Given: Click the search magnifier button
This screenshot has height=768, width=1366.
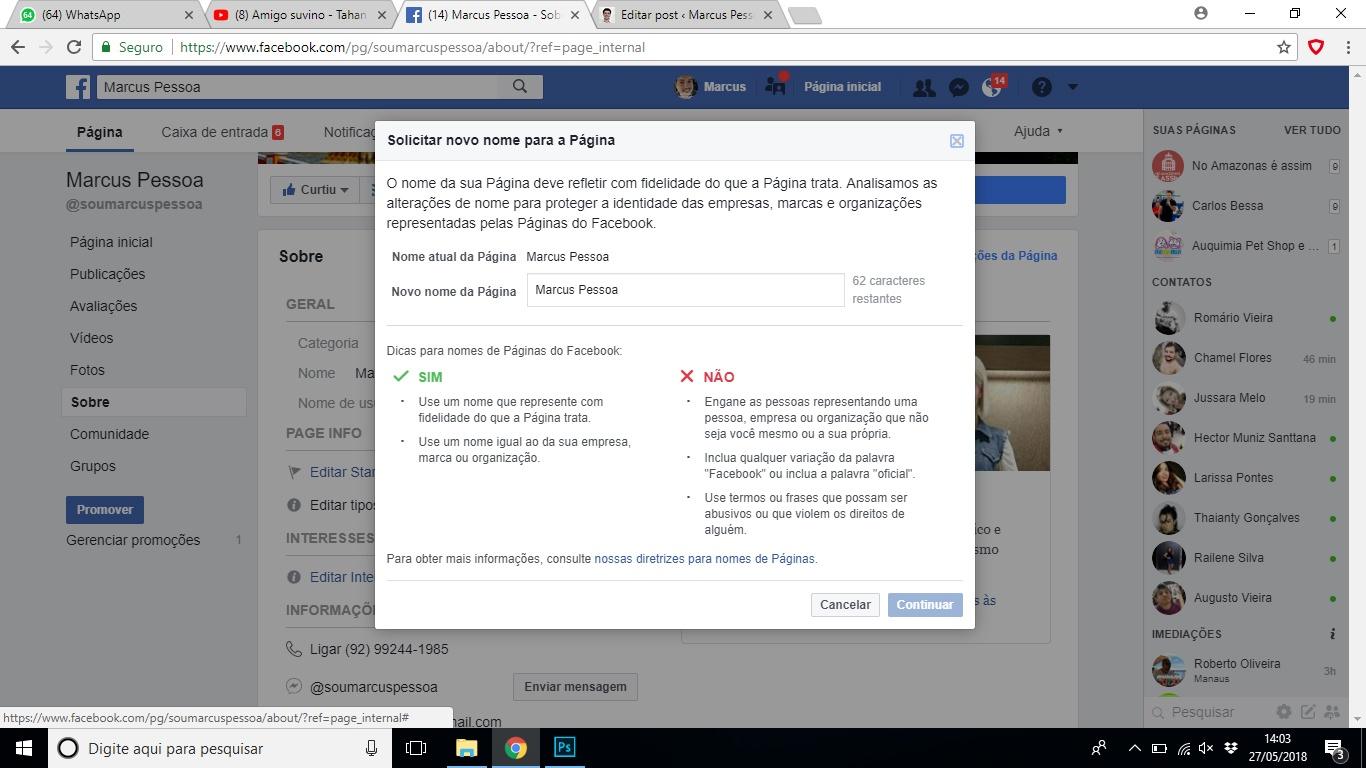Looking at the screenshot, I should coord(520,87).
